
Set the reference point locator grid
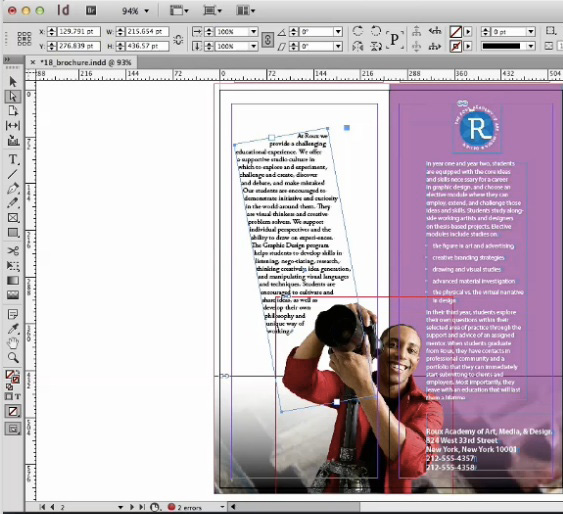[x=24, y=38]
